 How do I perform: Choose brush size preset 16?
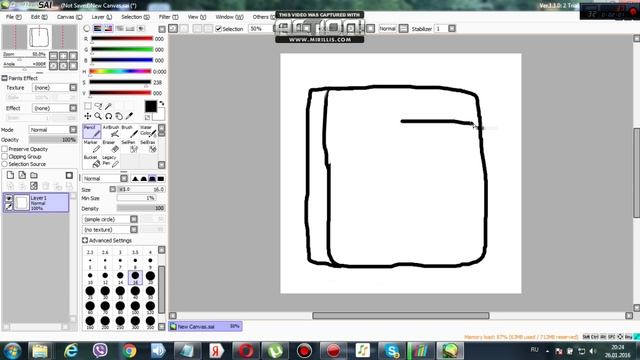pyautogui.click(x=135, y=278)
